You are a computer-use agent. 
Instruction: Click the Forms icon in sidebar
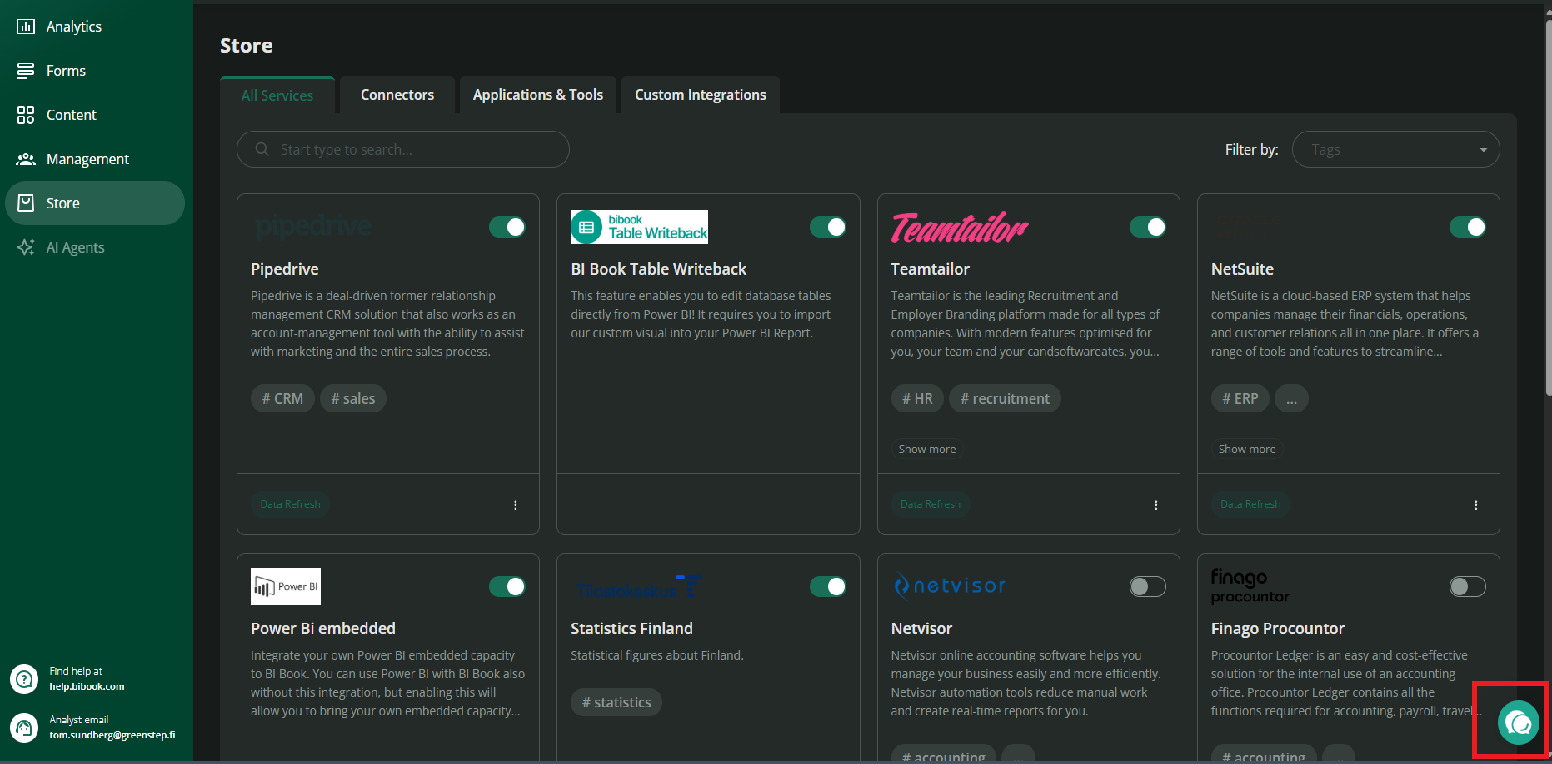pyautogui.click(x=26, y=71)
